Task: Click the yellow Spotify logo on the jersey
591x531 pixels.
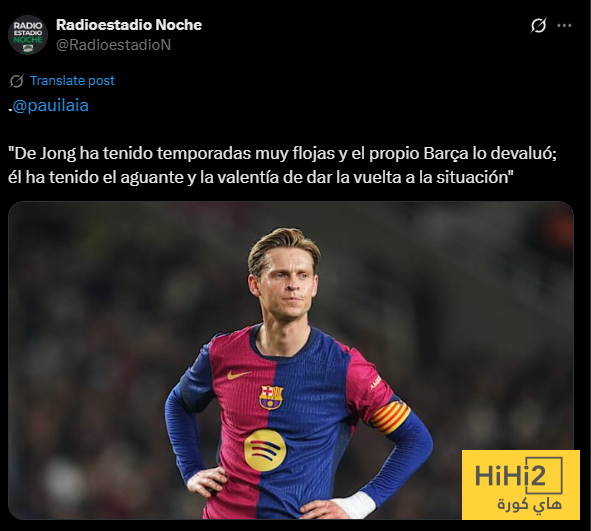Action: (x=265, y=450)
